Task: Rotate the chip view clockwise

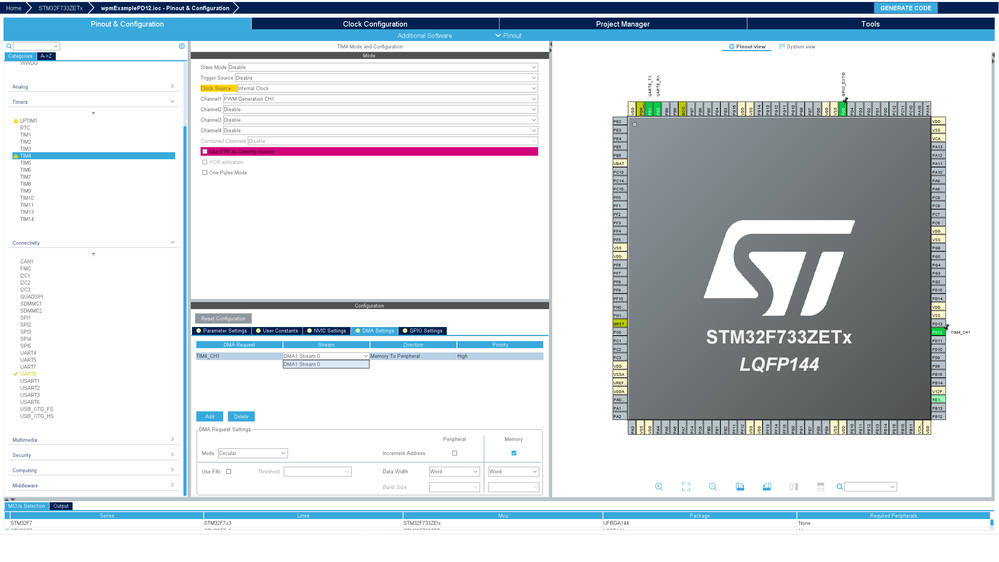Action: (740, 487)
